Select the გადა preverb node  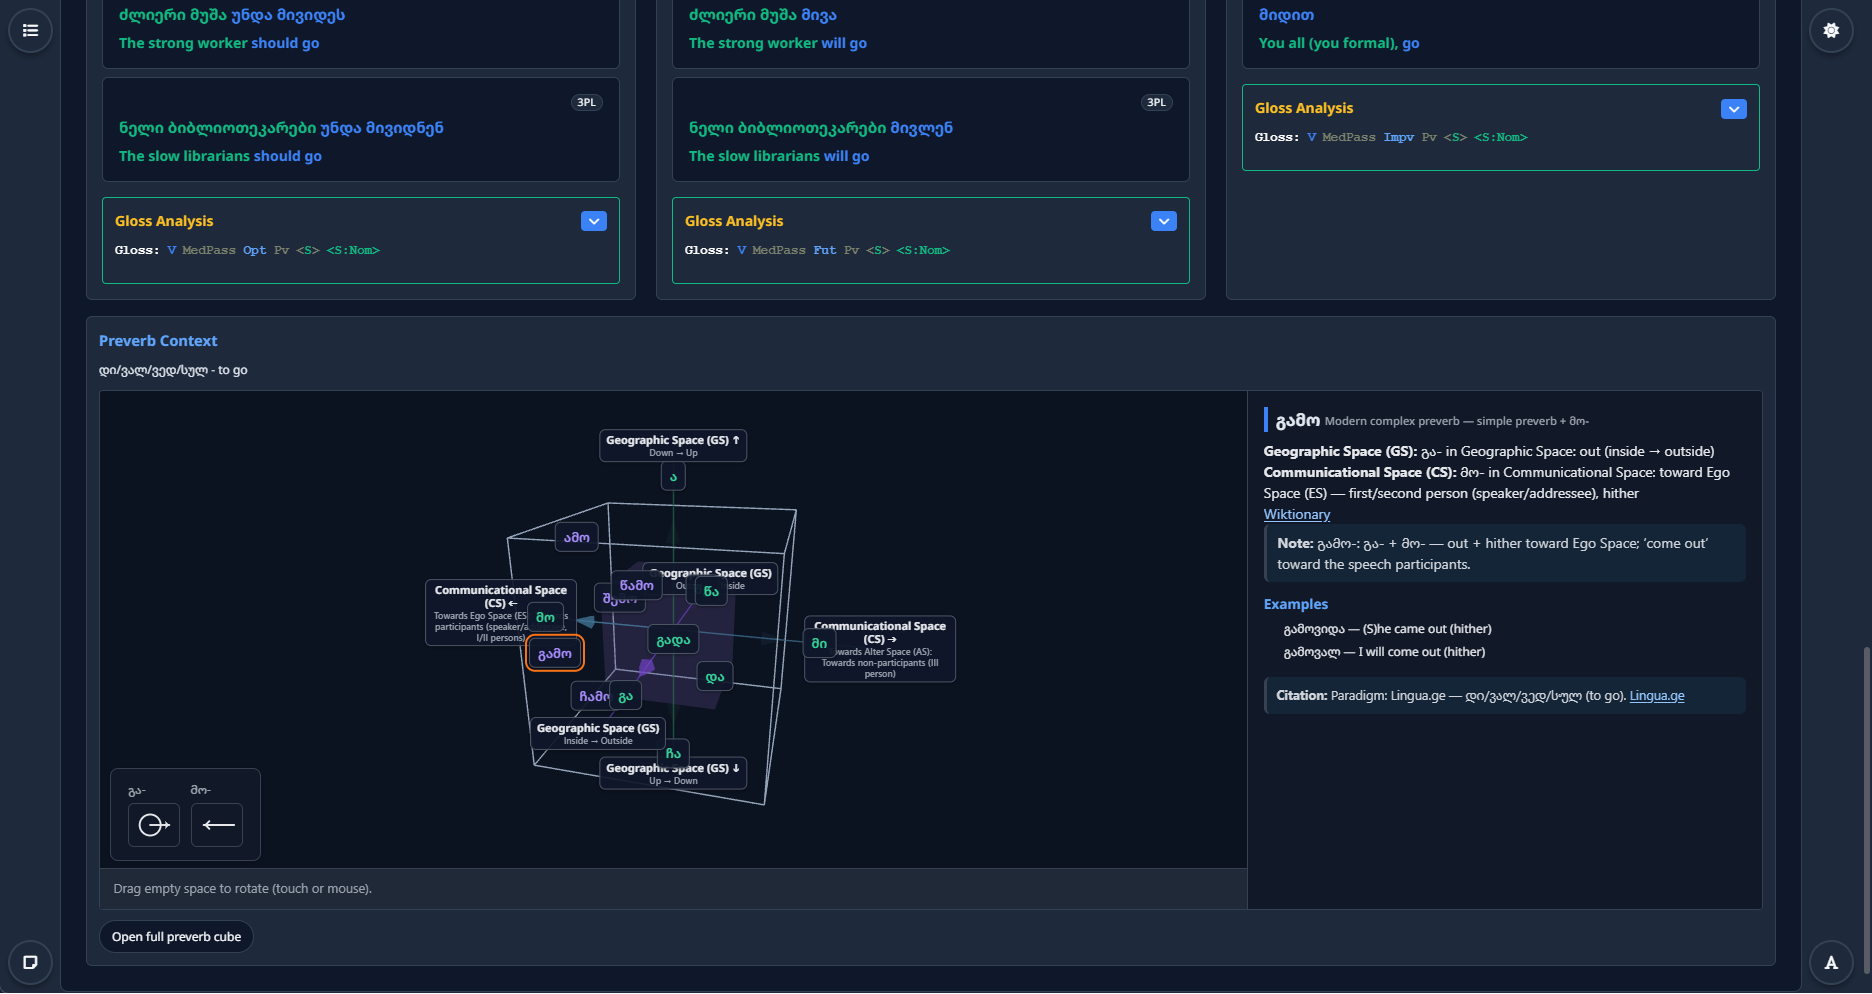(673, 640)
